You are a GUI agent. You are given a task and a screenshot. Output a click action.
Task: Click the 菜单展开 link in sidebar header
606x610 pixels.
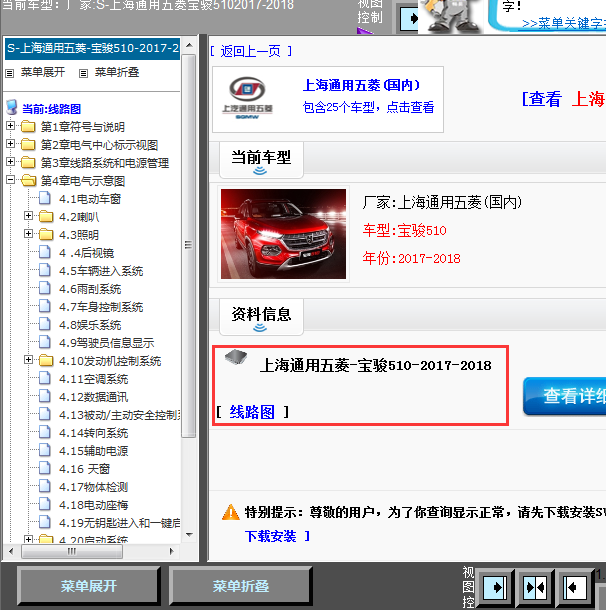pos(43,72)
